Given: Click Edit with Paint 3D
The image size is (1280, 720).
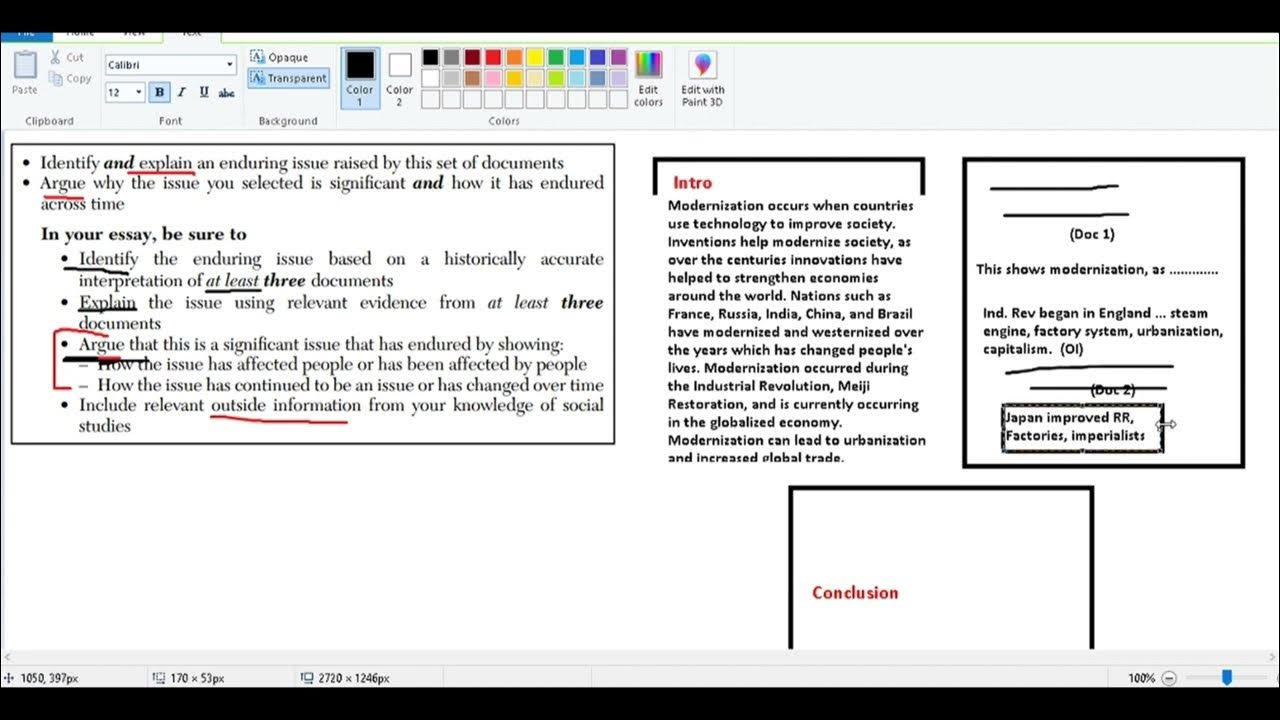Looking at the screenshot, I should click(x=703, y=78).
